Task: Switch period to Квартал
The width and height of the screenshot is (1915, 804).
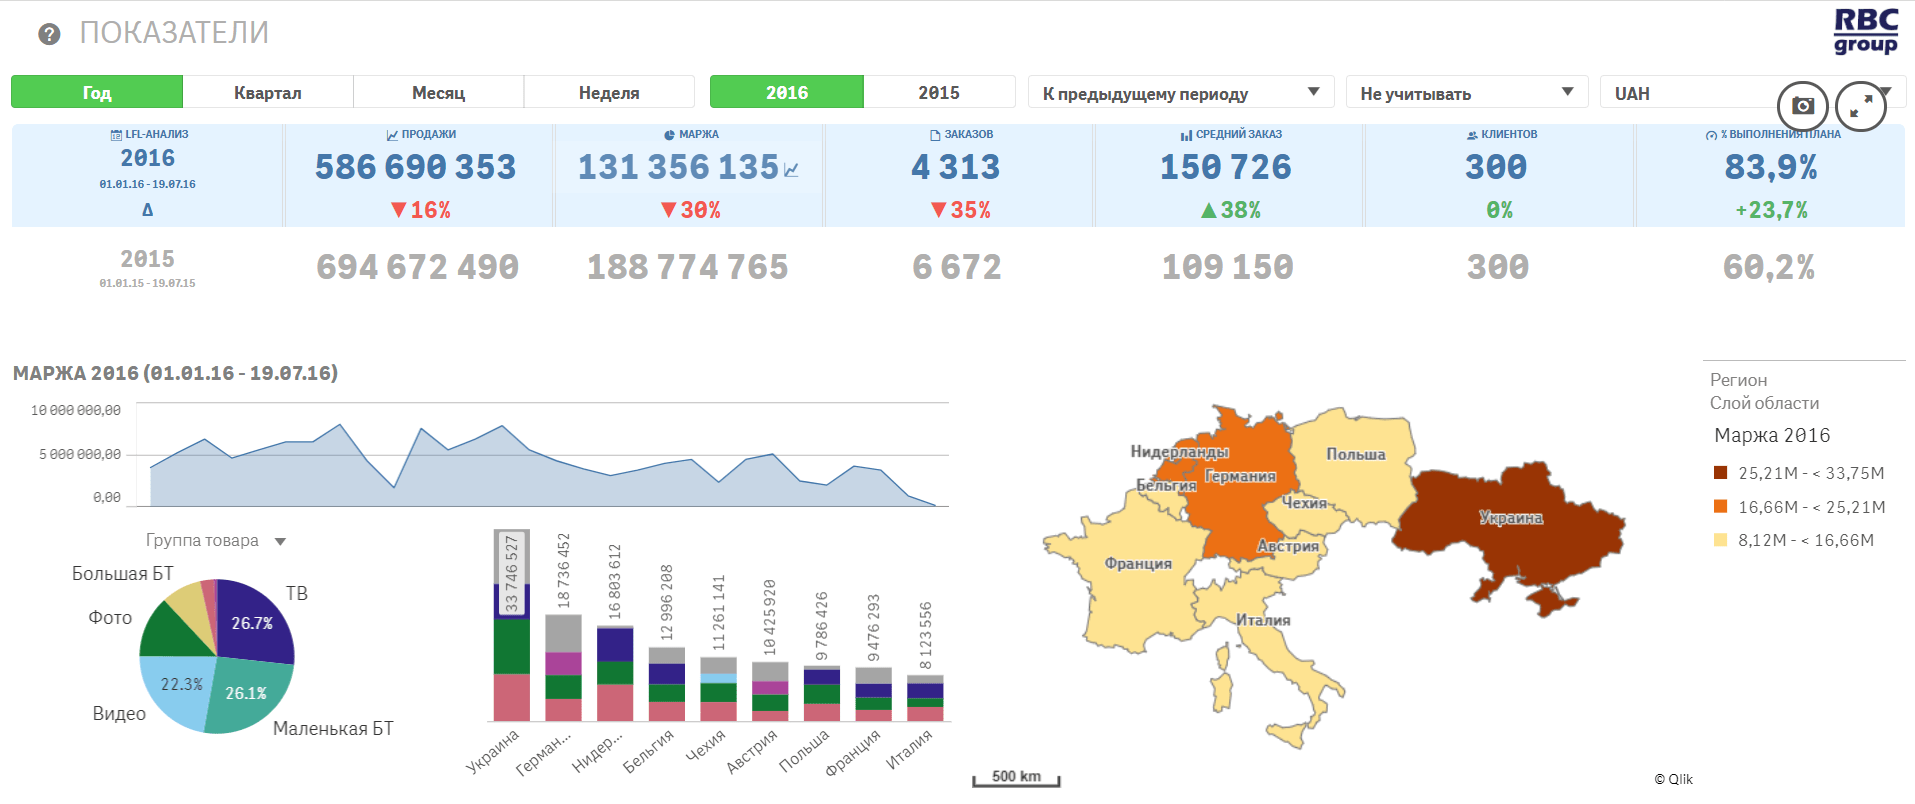Action: click(x=267, y=93)
